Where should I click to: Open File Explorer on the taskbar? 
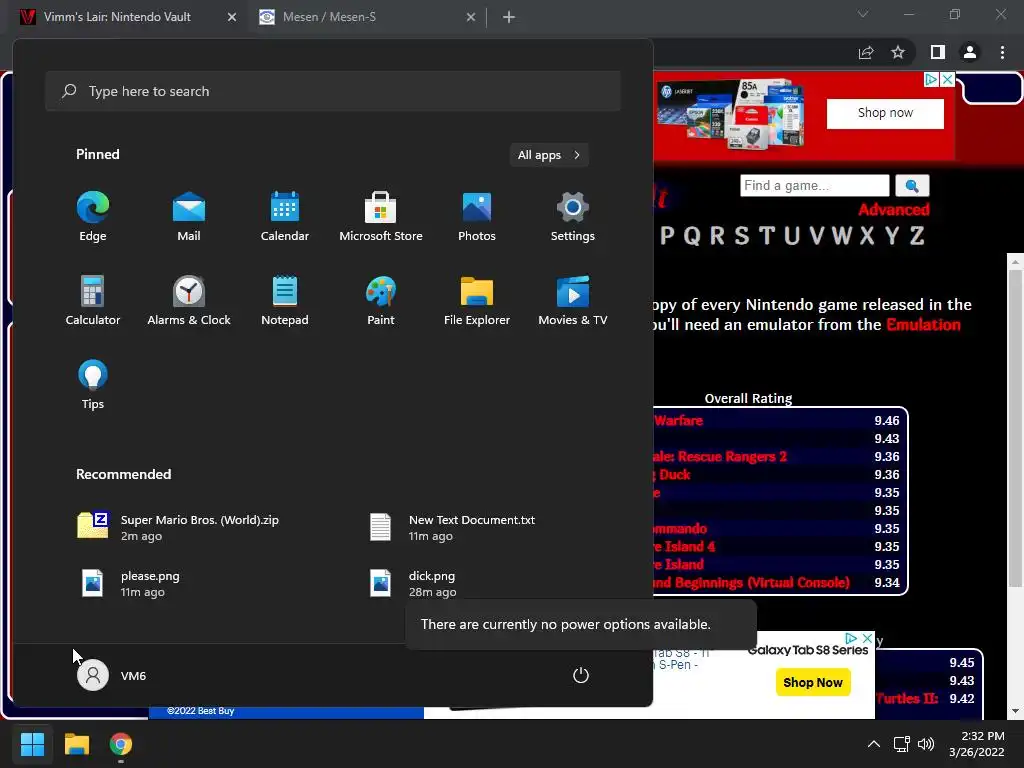pyautogui.click(x=76, y=744)
